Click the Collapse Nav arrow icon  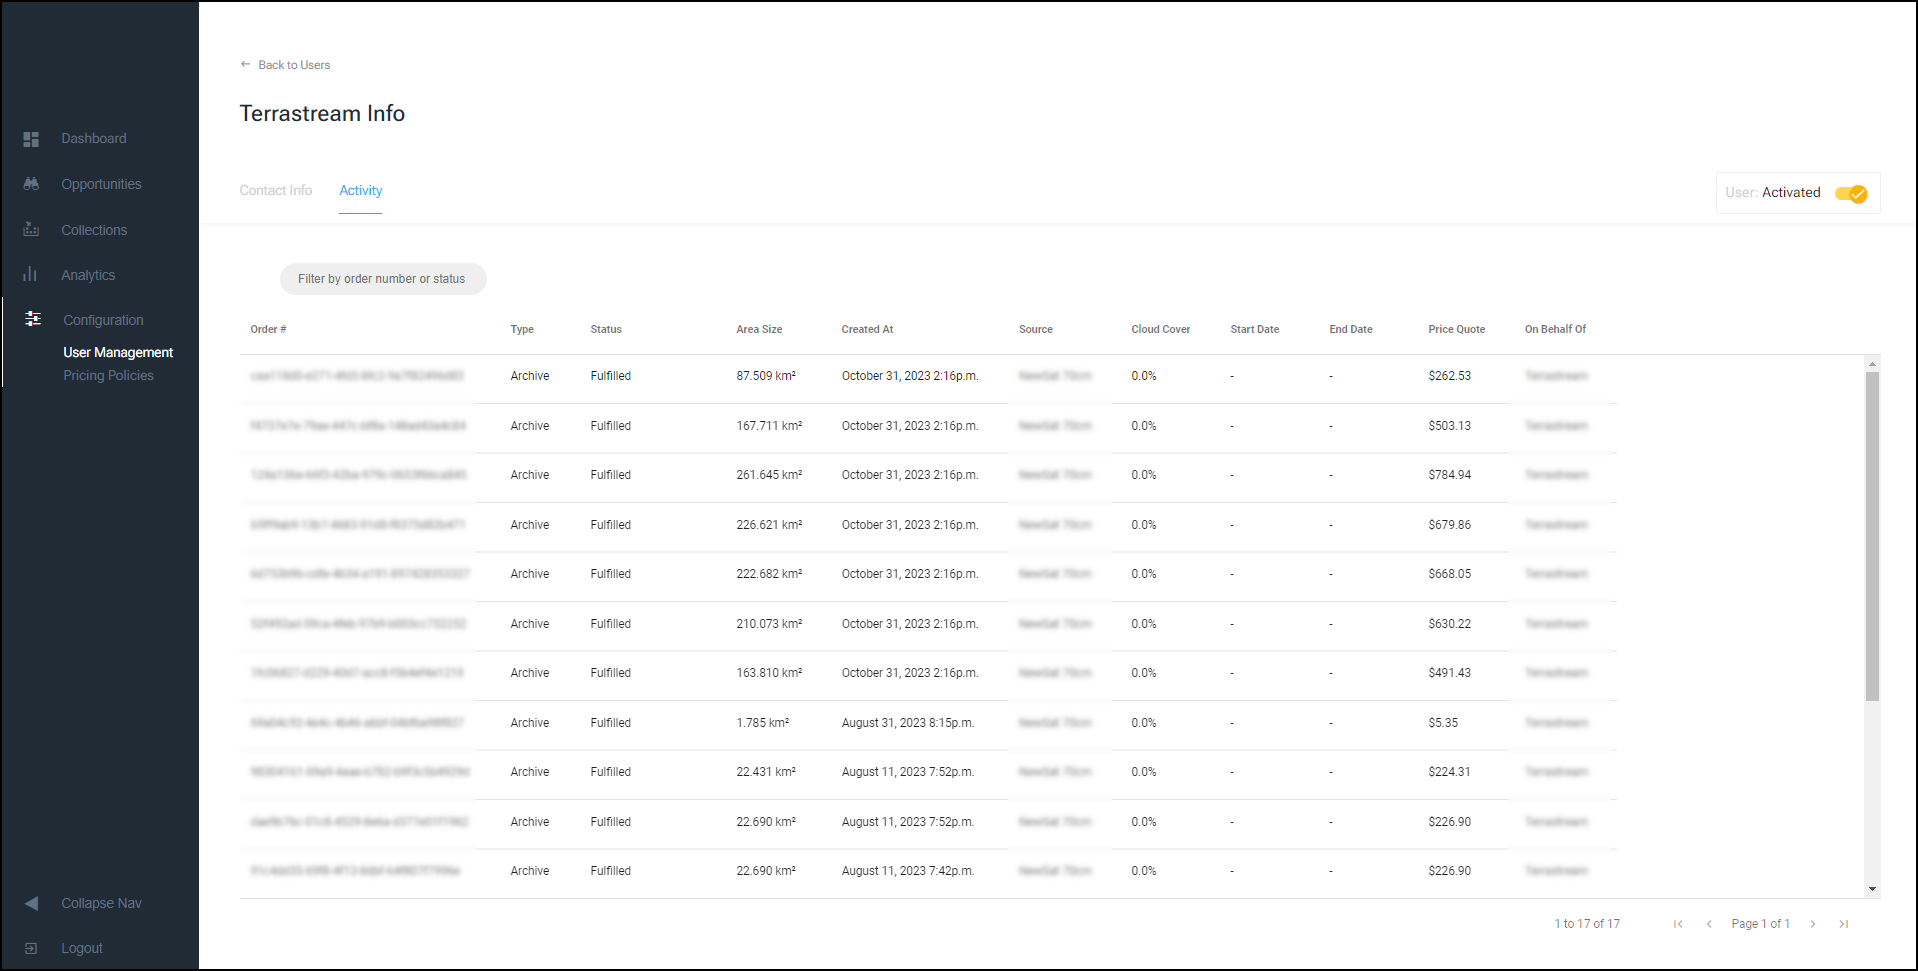(x=32, y=903)
